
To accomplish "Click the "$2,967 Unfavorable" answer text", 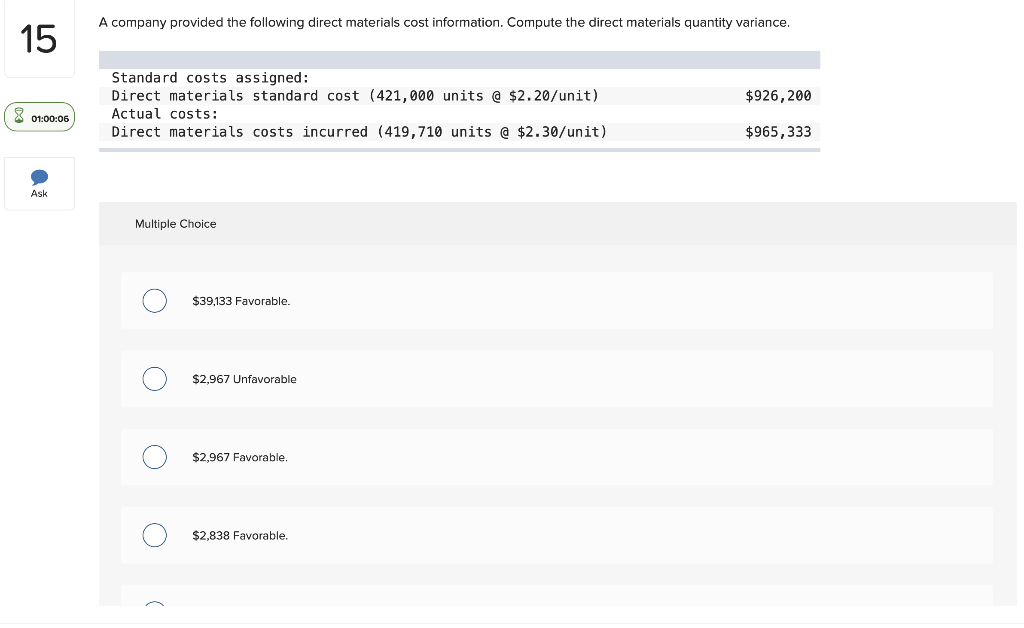I will [244, 379].
